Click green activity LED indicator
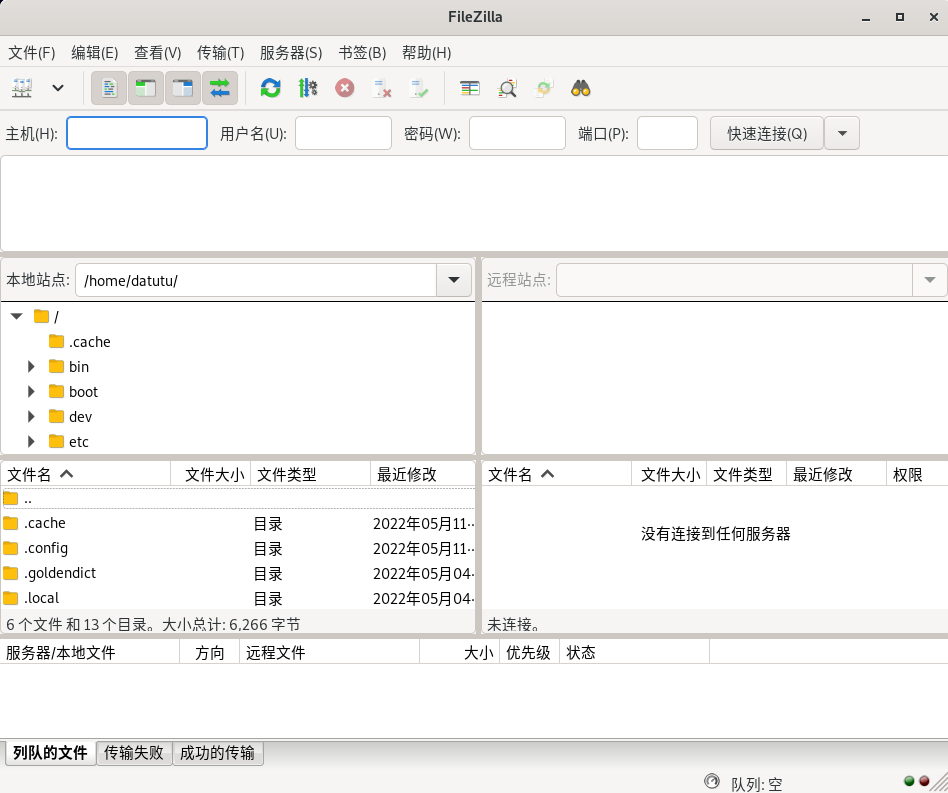 point(909,781)
